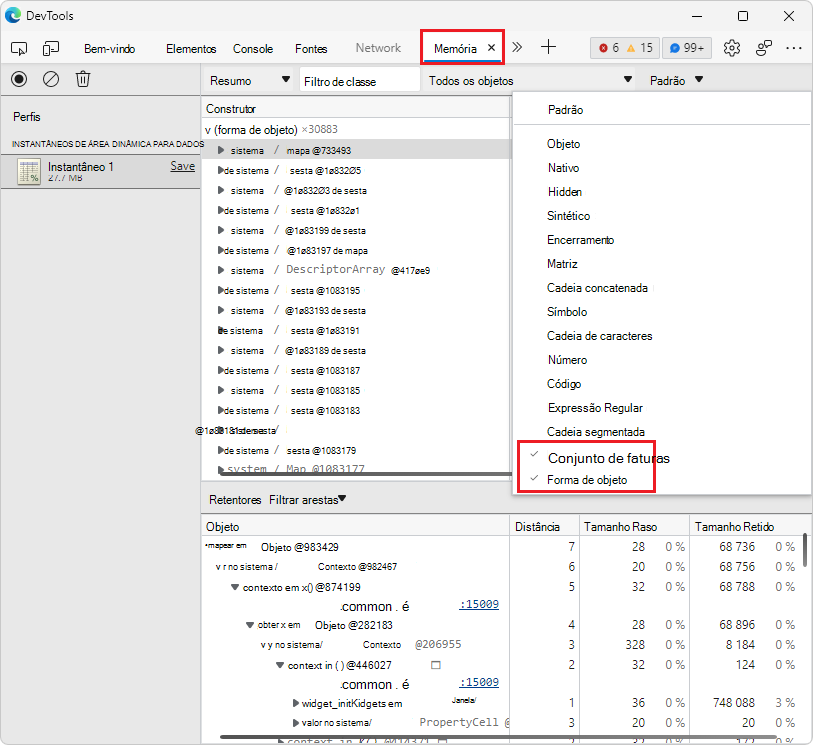Image resolution: width=813 pixels, height=745 pixels.
Task: Open DevTools settings gear icon
Action: [732, 47]
